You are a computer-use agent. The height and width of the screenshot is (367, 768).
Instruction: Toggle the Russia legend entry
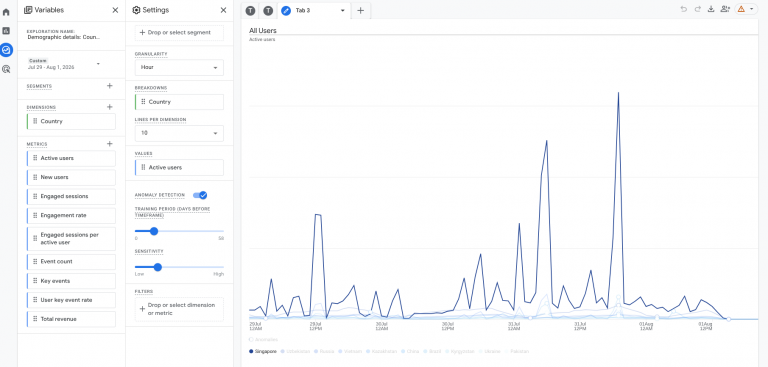[x=324, y=351]
